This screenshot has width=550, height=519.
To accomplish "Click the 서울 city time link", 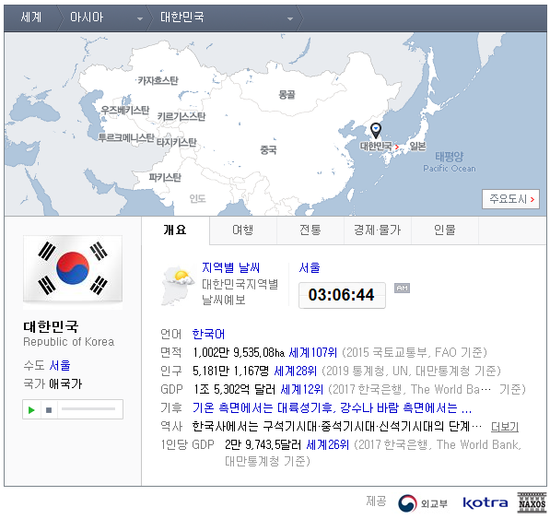I will [309, 268].
